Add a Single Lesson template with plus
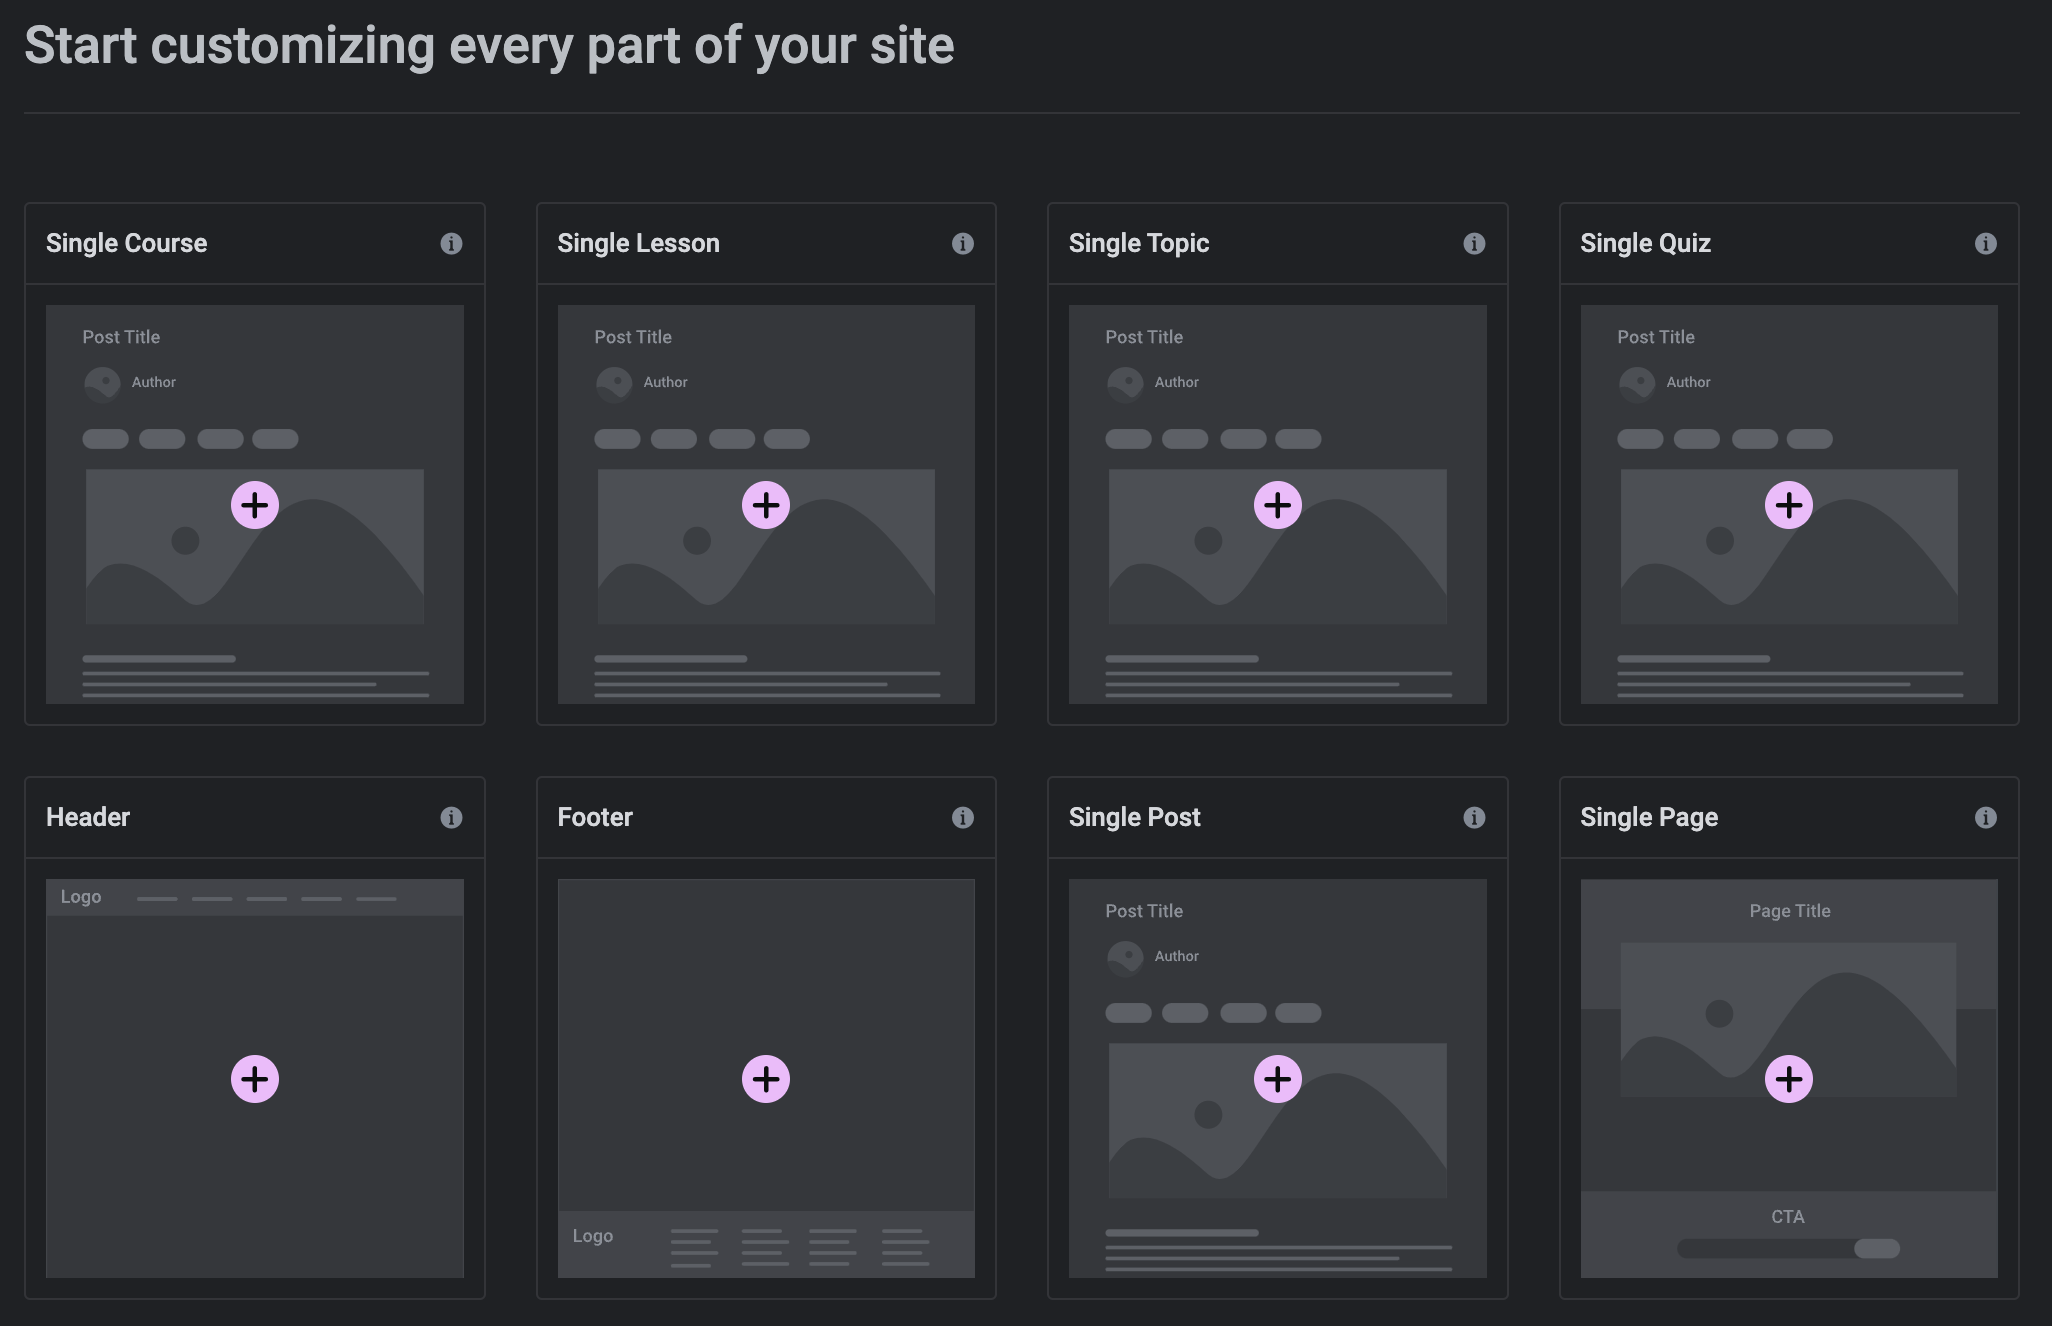The image size is (2052, 1326). pyautogui.click(x=766, y=505)
